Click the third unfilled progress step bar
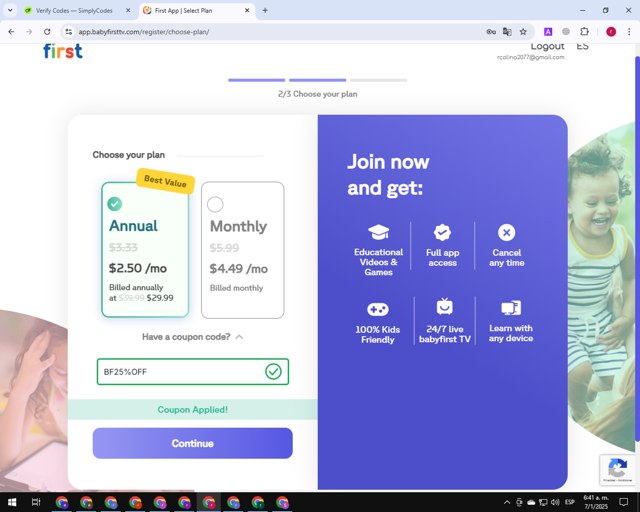The image size is (640, 512). 378,80
